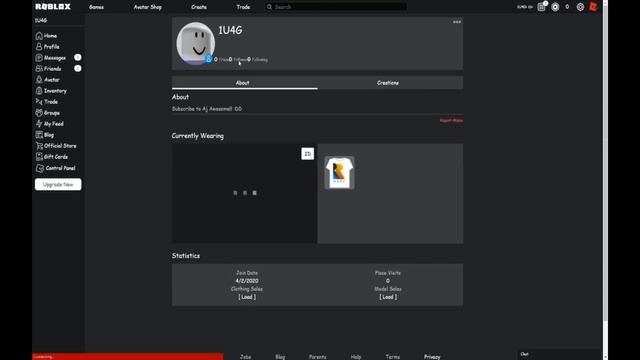
Task: Click the Robux balance number in header
Action: [567, 7]
